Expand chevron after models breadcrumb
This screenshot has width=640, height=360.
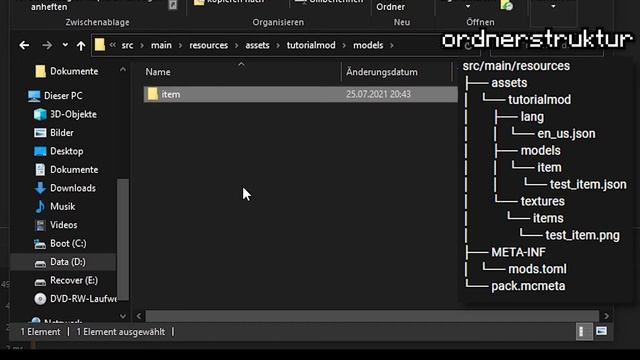pos(392,45)
